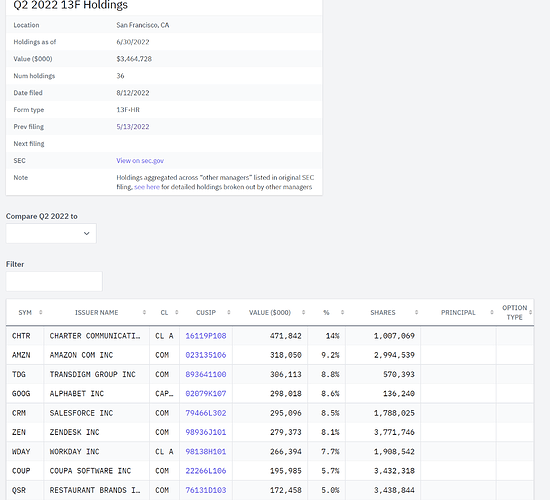Sort table by SYM column arrows
Viewport: 550px width, 500px height.
pyautogui.click(x=41, y=313)
